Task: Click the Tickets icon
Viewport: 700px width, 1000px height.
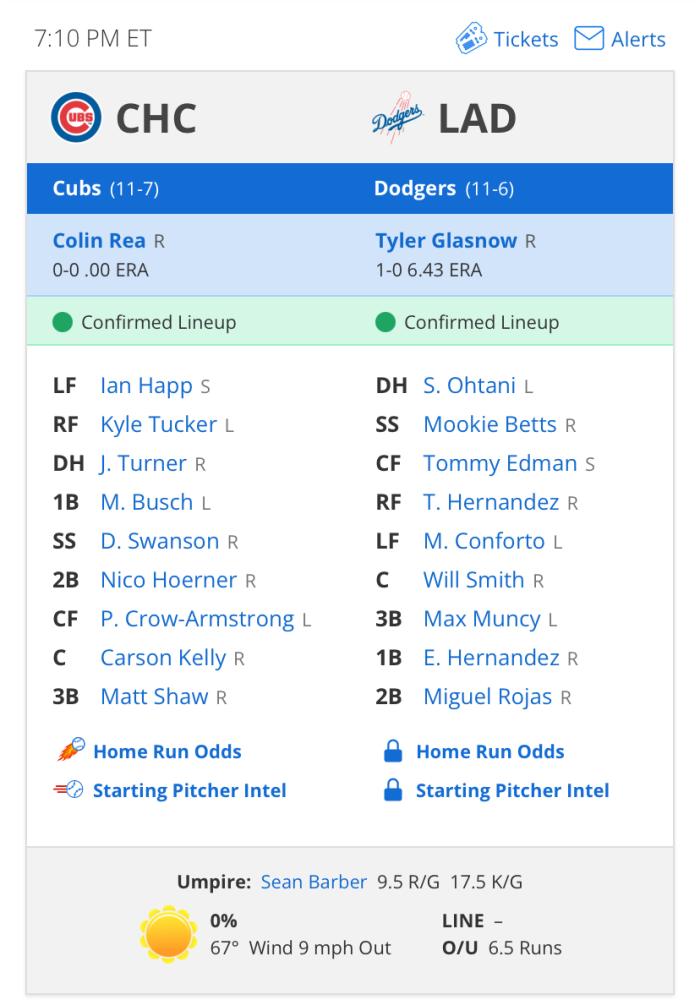Action: (x=471, y=38)
